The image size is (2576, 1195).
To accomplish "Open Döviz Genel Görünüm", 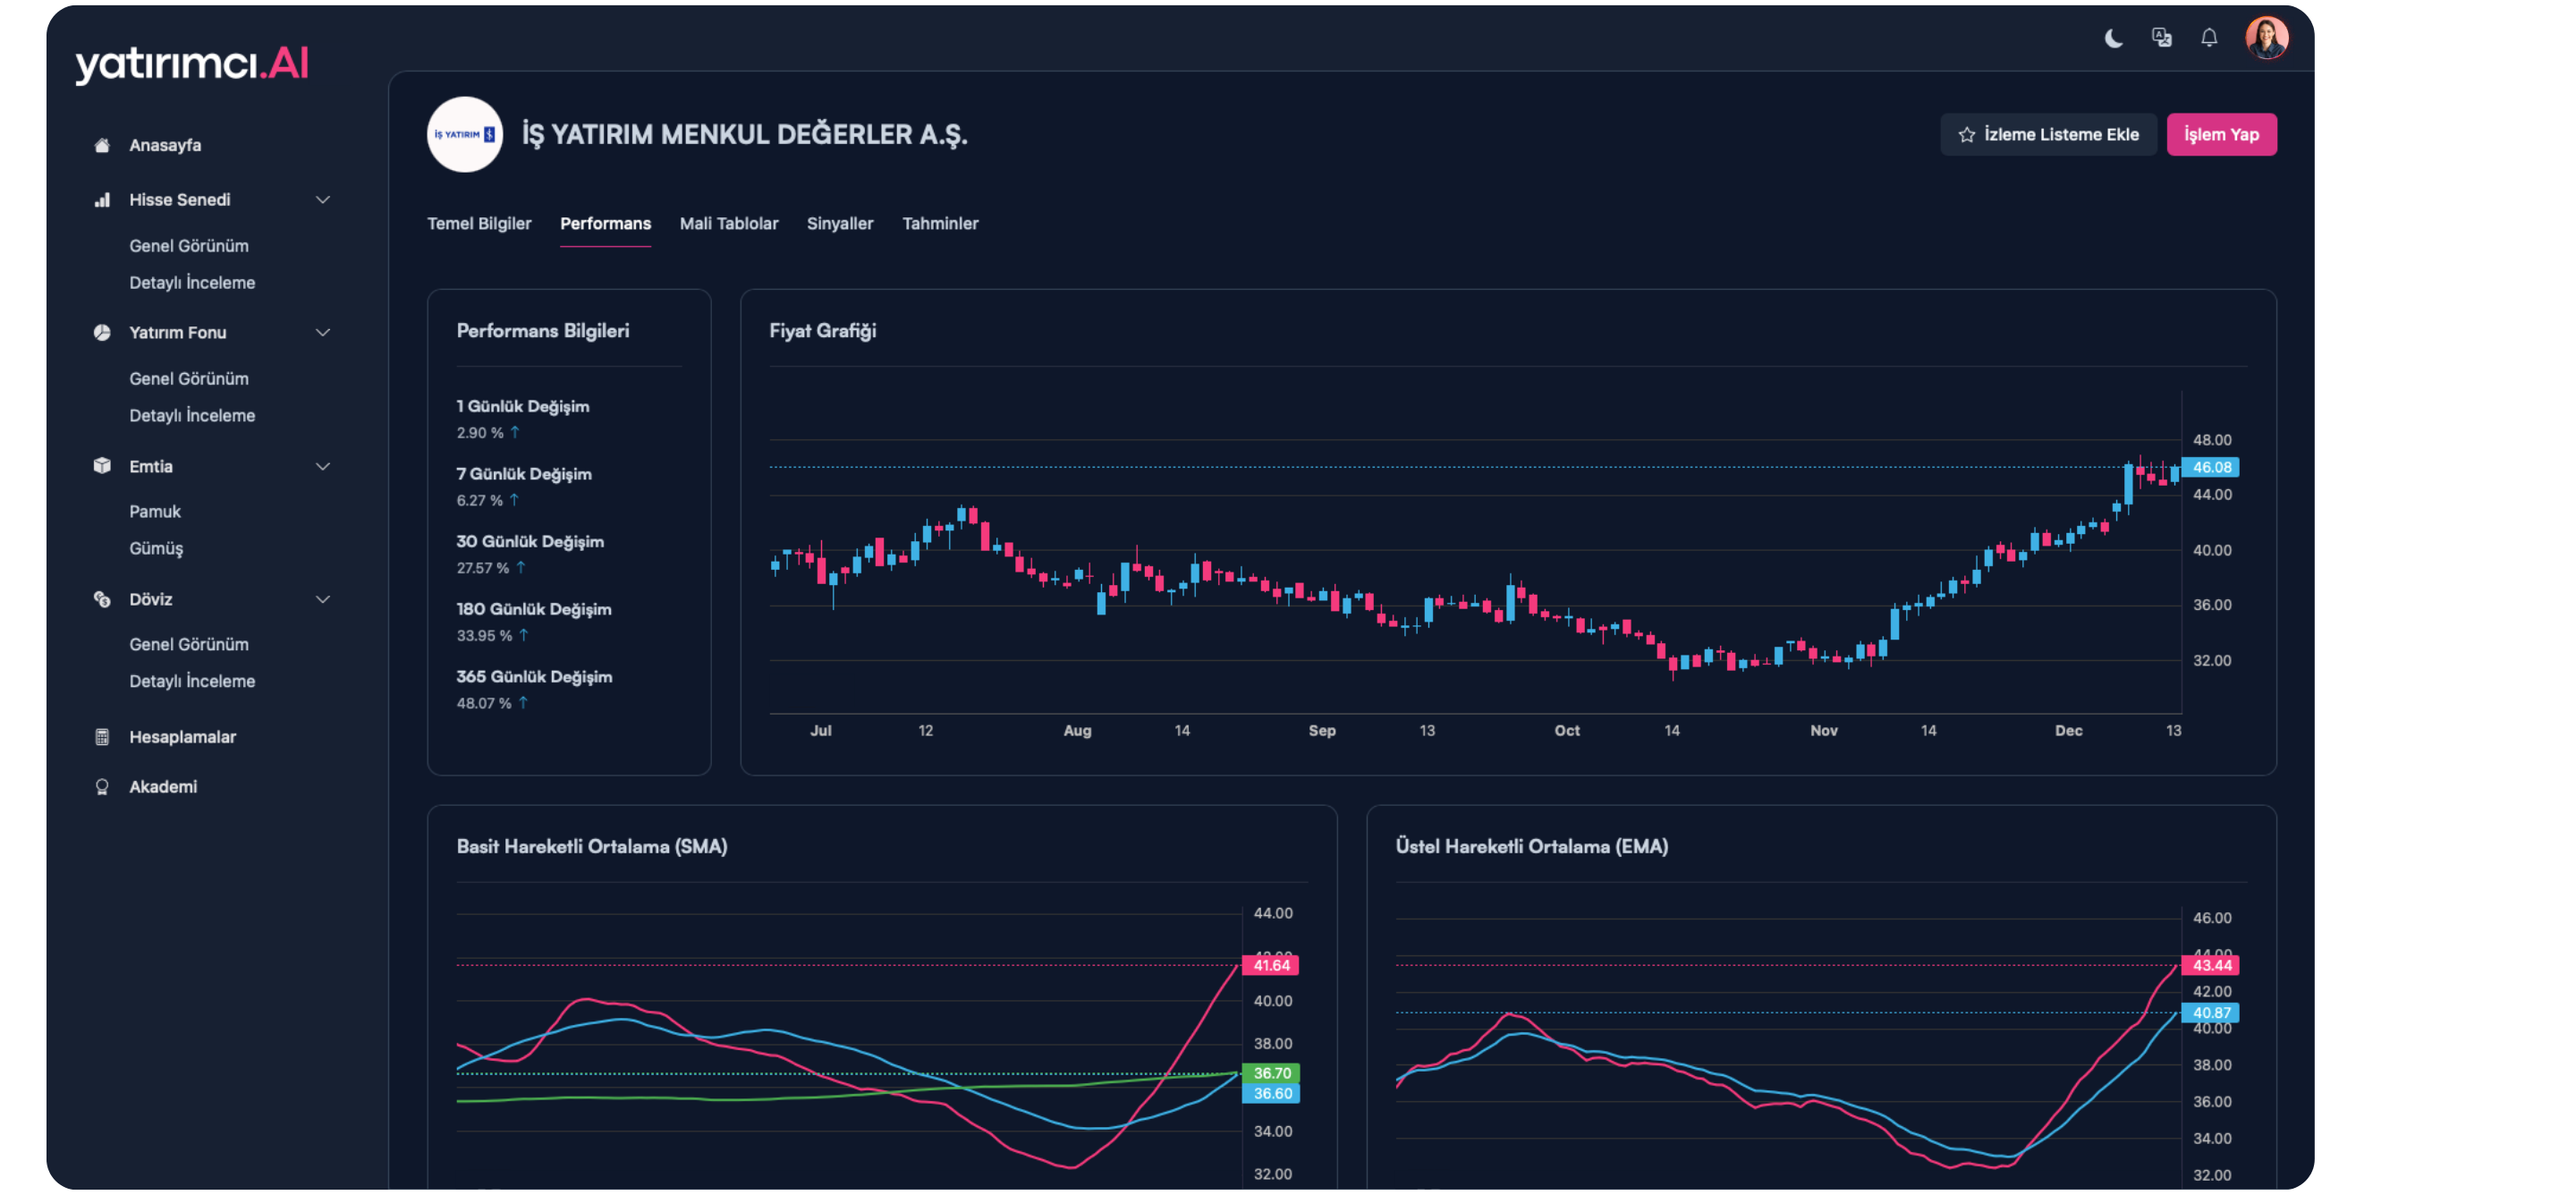I will pos(189,645).
